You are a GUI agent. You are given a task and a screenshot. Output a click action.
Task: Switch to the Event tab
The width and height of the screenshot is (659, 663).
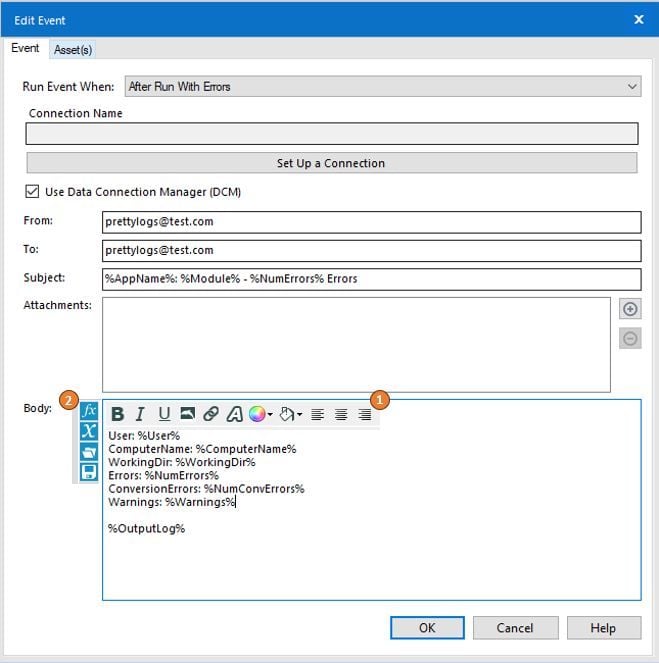(25, 48)
